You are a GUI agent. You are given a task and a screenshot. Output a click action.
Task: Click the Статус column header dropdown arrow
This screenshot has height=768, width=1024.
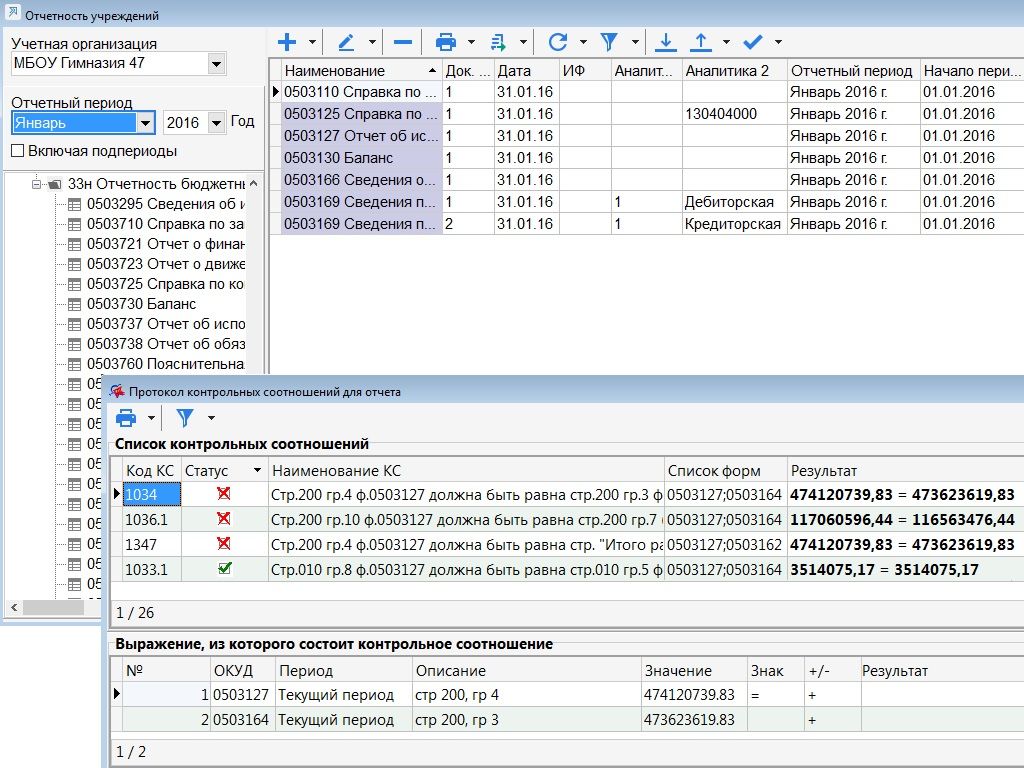click(257, 470)
